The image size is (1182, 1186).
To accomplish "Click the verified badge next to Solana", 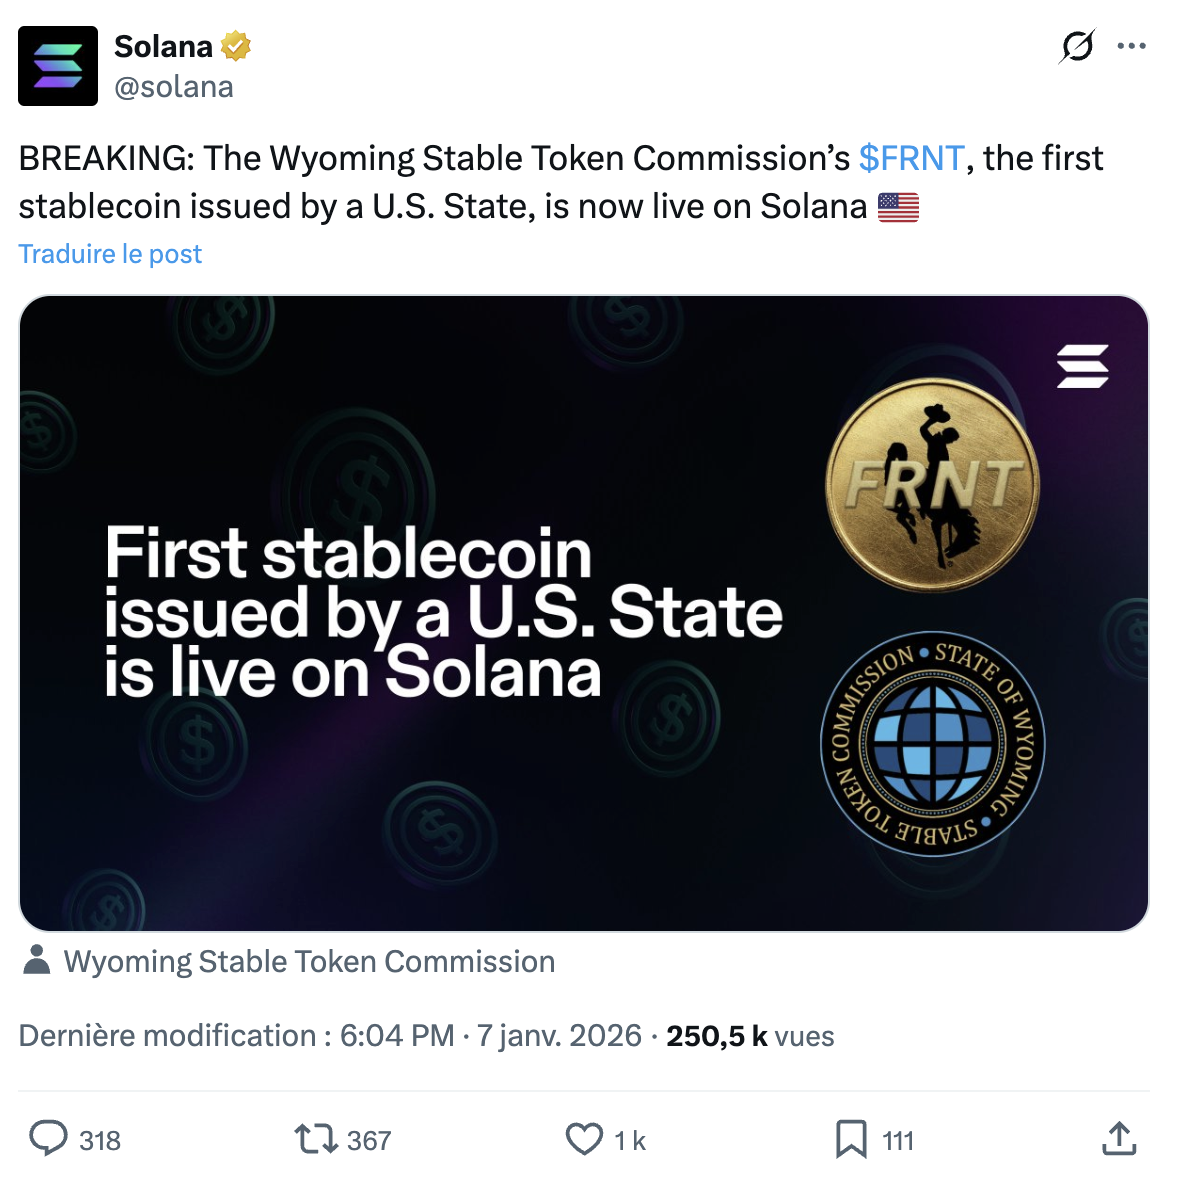I will pyautogui.click(x=236, y=46).
